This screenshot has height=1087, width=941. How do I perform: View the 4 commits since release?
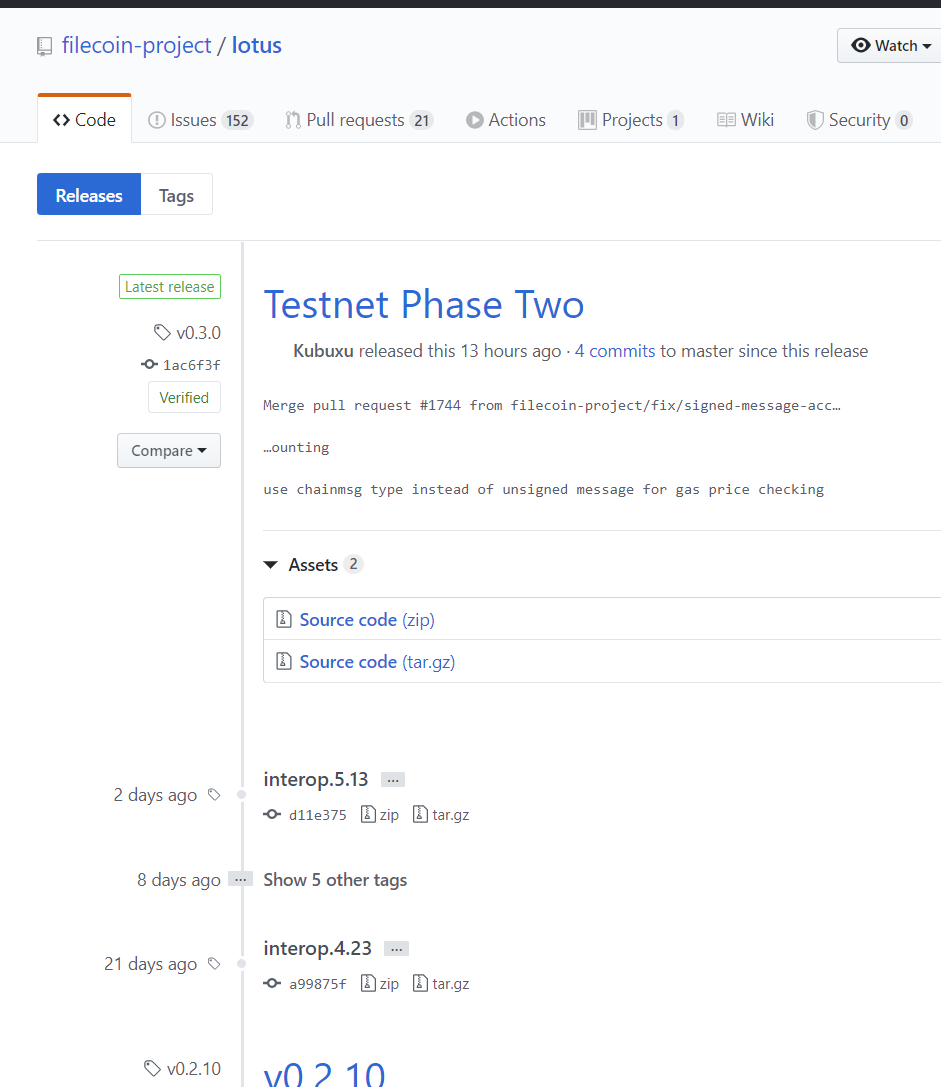click(615, 351)
